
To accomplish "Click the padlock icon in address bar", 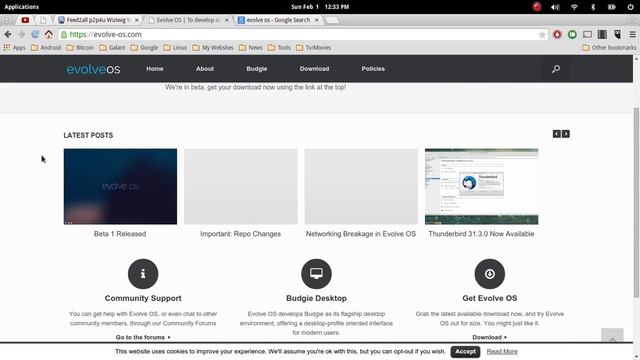I will [x=64, y=35].
